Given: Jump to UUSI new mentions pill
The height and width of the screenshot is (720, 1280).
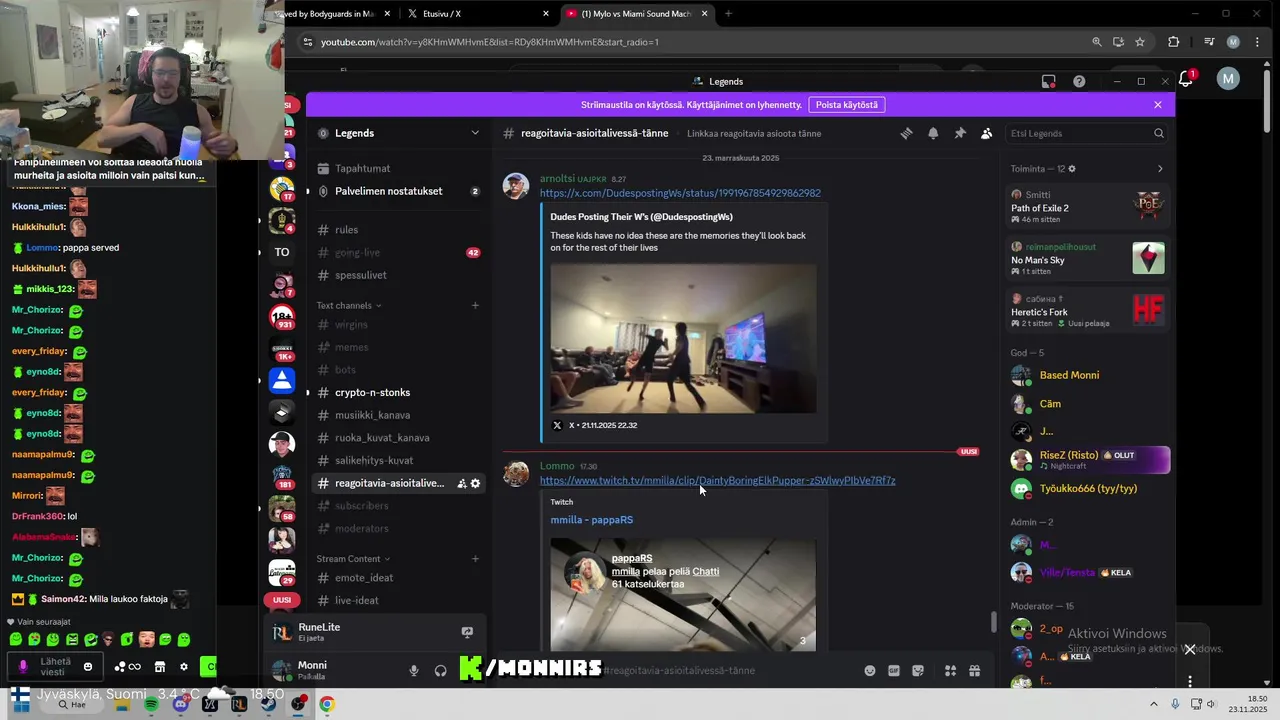Looking at the screenshot, I should 282,600.
